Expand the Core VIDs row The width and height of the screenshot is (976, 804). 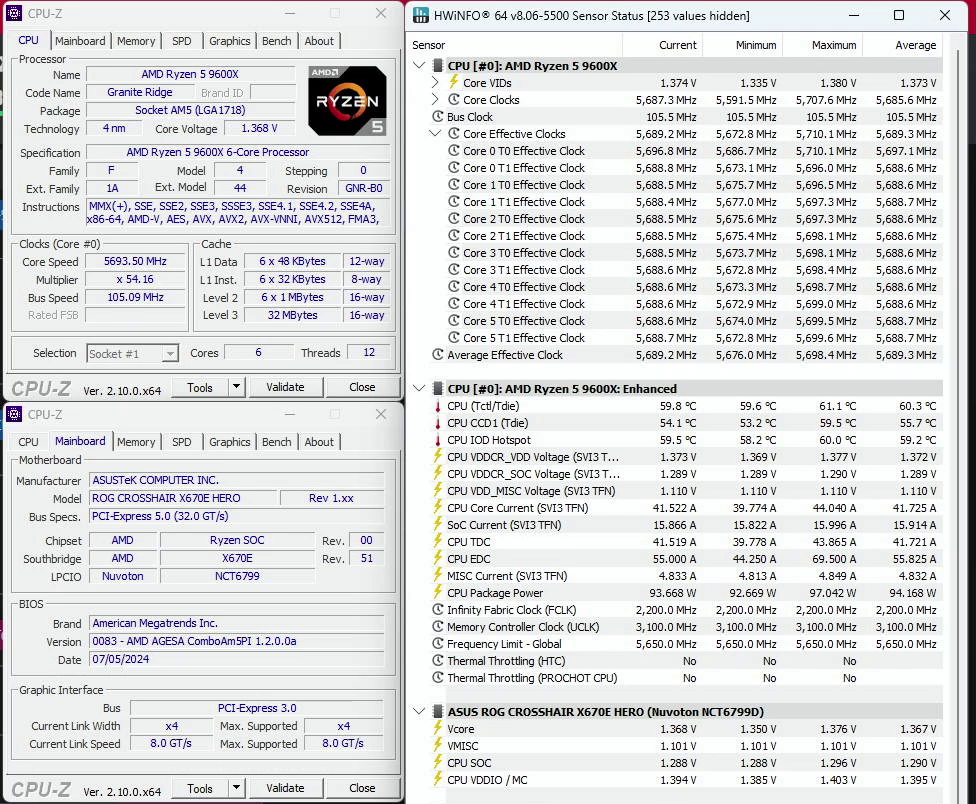[435, 82]
